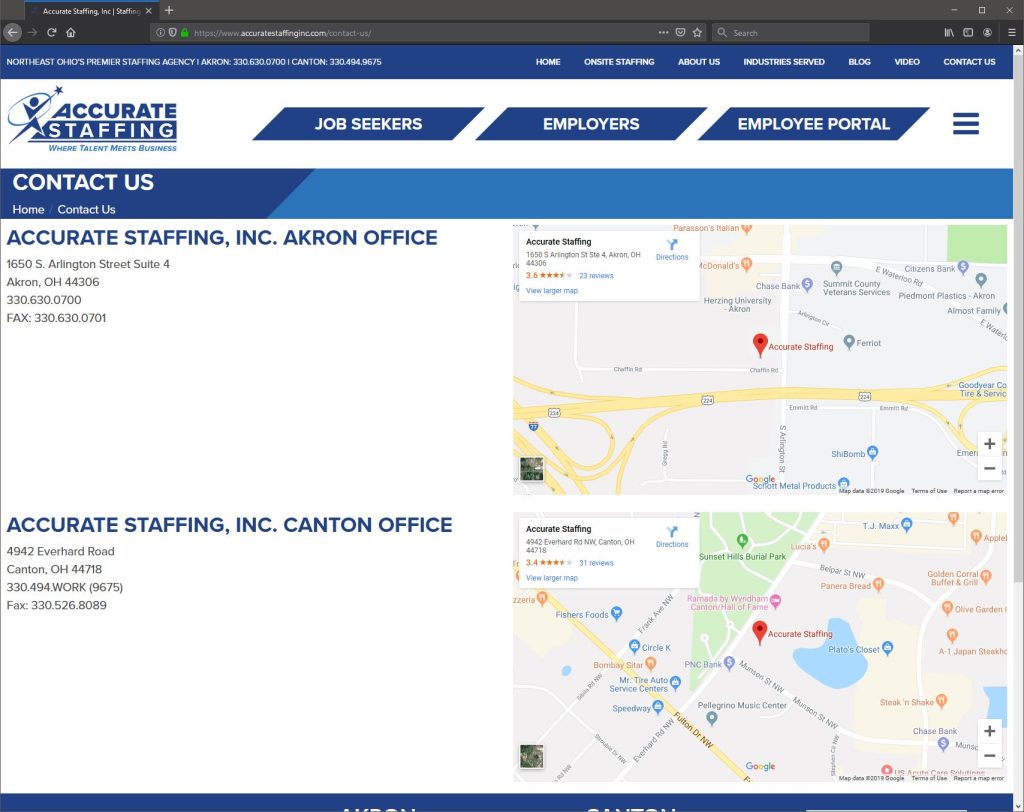This screenshot has height=812, width=1024.
Task: Select the ShiBomb marker on the map
Action: [x=872, y=452]
